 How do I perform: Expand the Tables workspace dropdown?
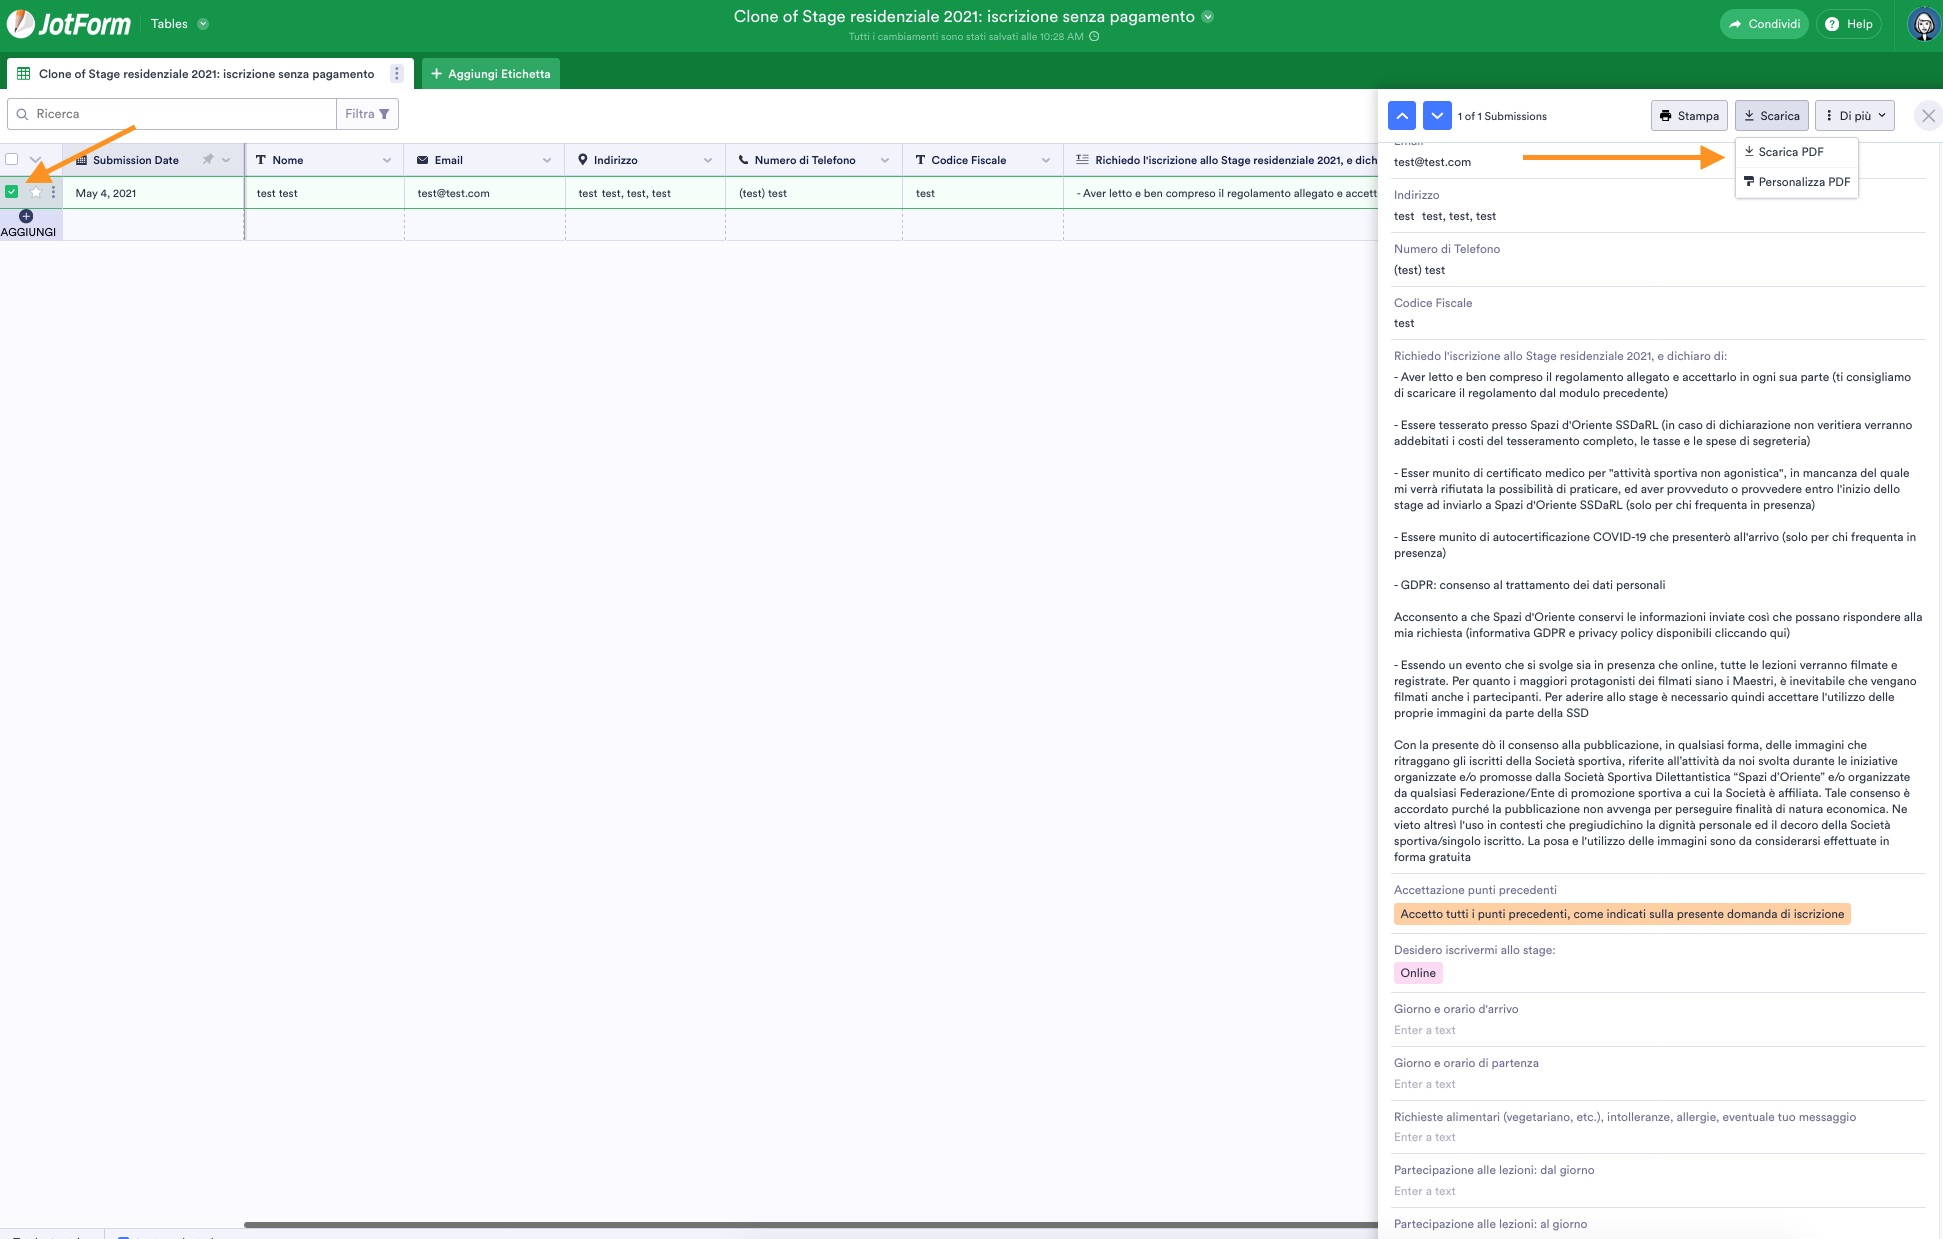pyautogui.click(x=202, y=23)
